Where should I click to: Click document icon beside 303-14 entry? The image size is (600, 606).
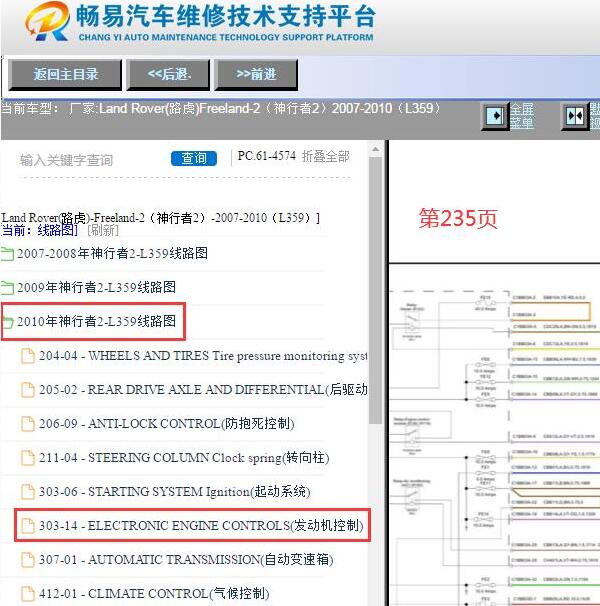tap(27, 526)
